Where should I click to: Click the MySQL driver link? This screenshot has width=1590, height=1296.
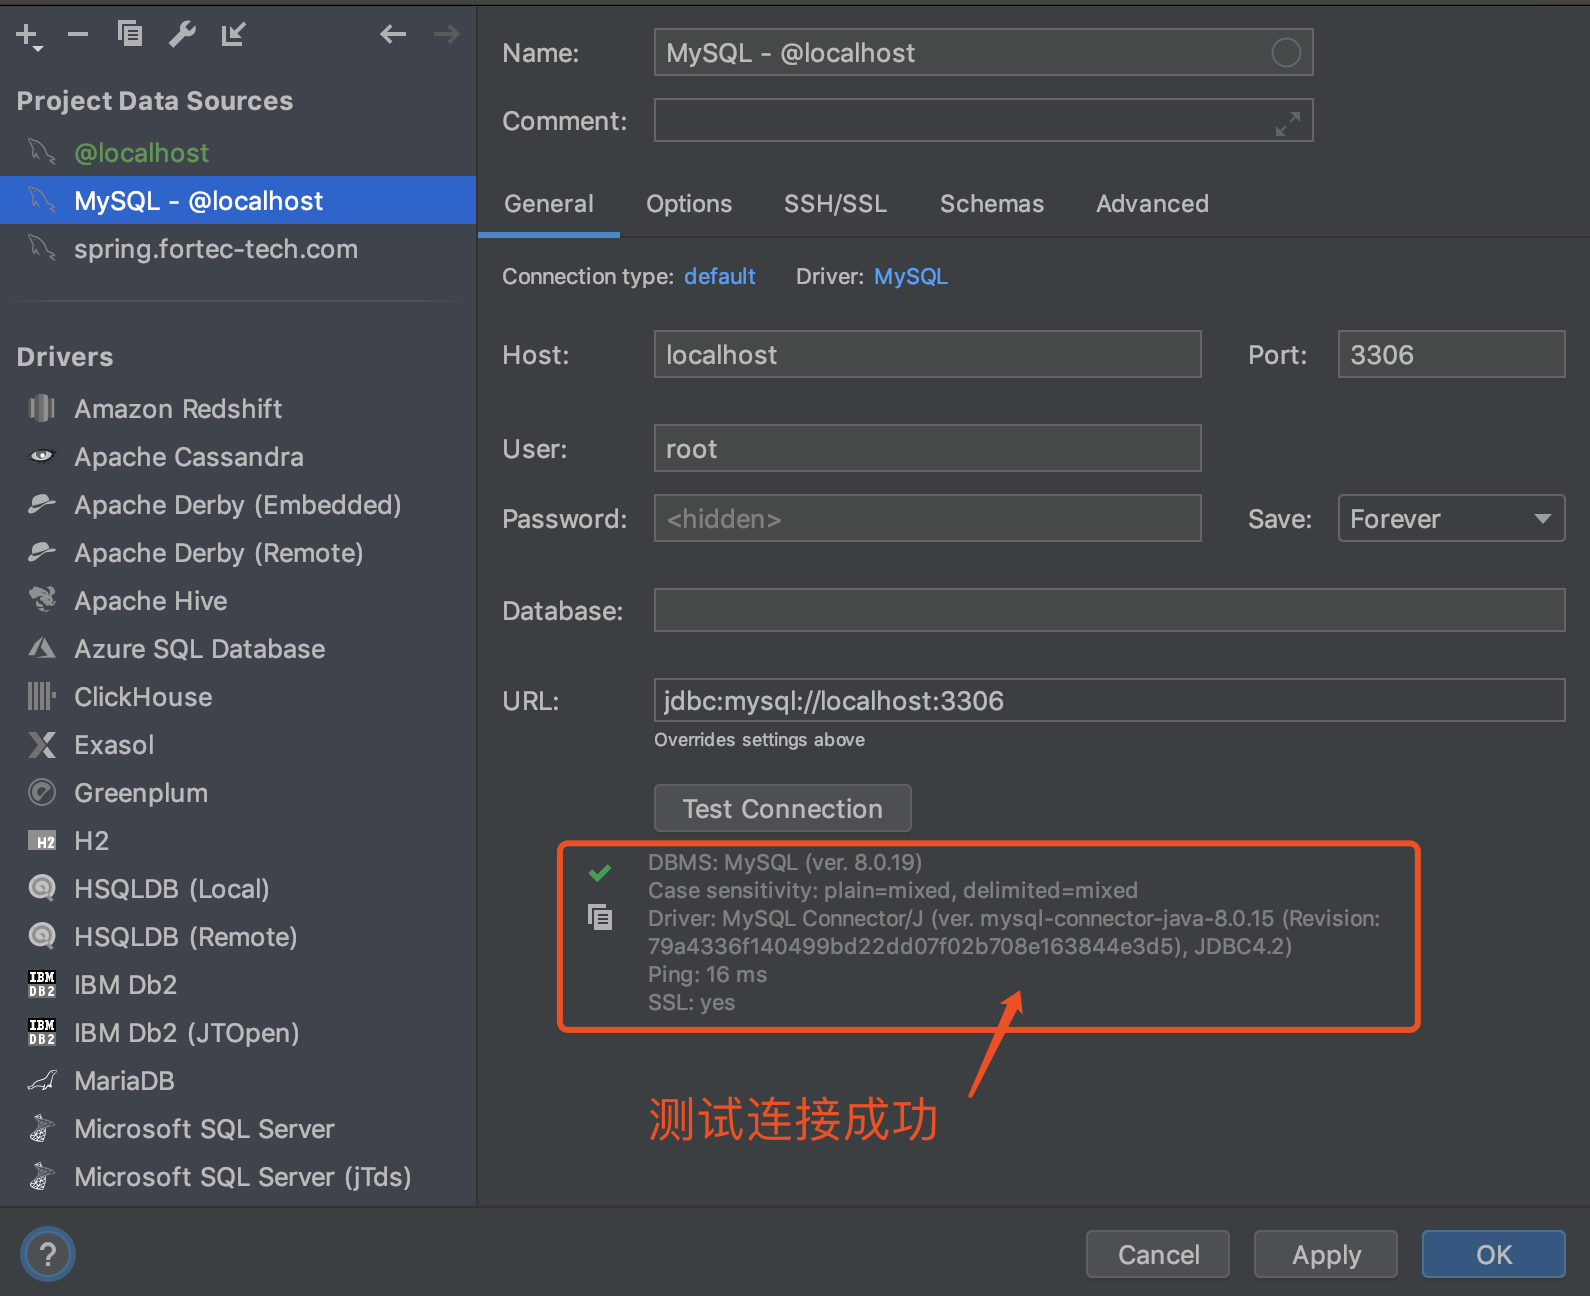click(911, 276)
